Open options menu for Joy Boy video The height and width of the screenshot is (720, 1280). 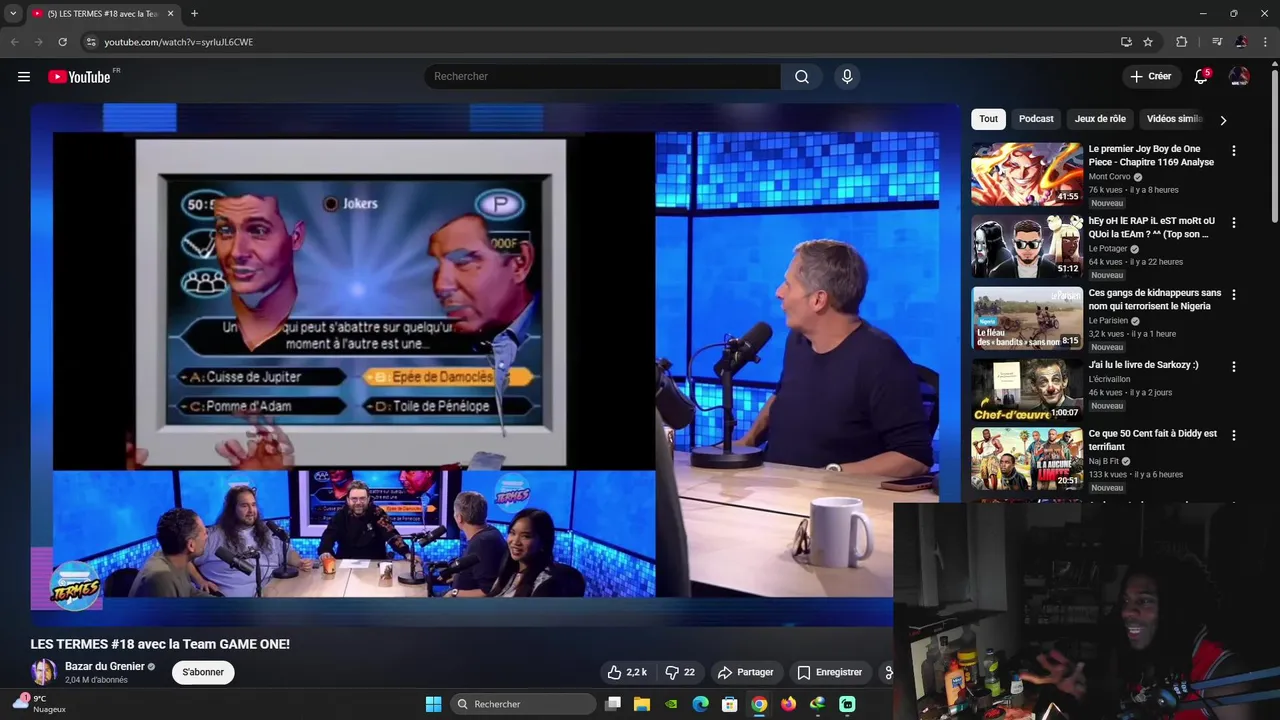click(x=1233, y=151)
